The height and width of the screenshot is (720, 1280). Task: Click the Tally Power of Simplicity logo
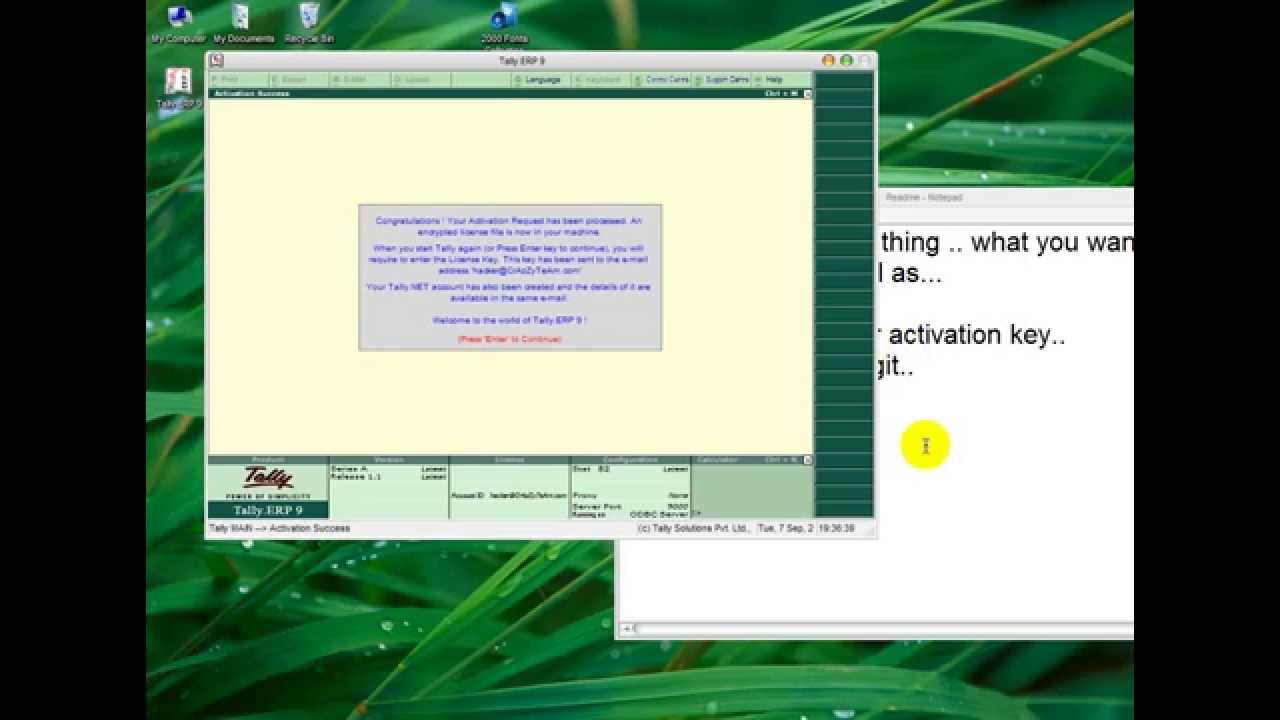pos(268,481)
